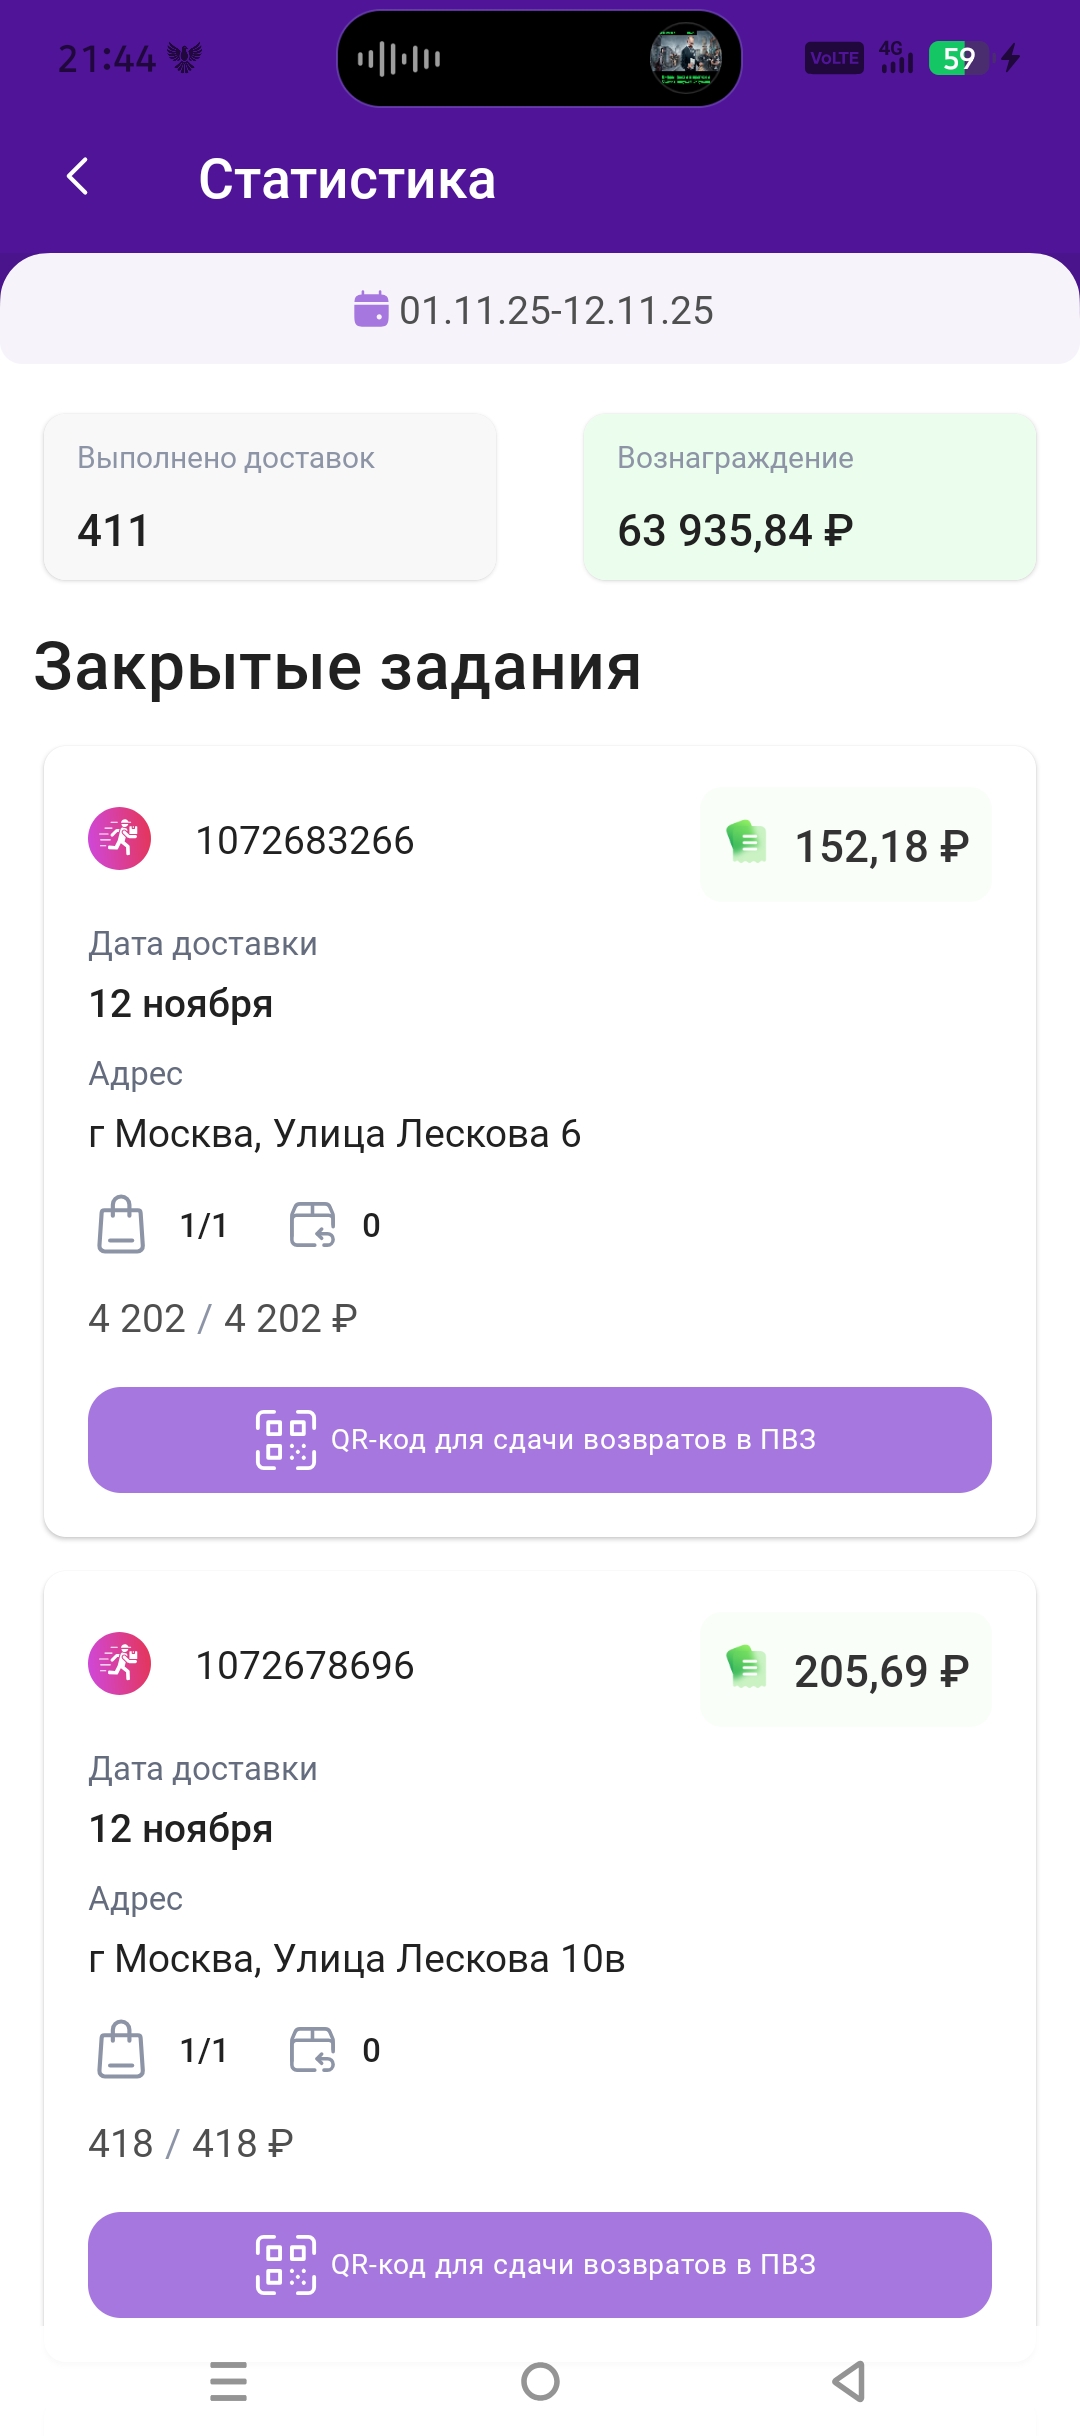
Task: Tap the 152,18 ₽ reward badge
Action: click(x=846, y=845)
